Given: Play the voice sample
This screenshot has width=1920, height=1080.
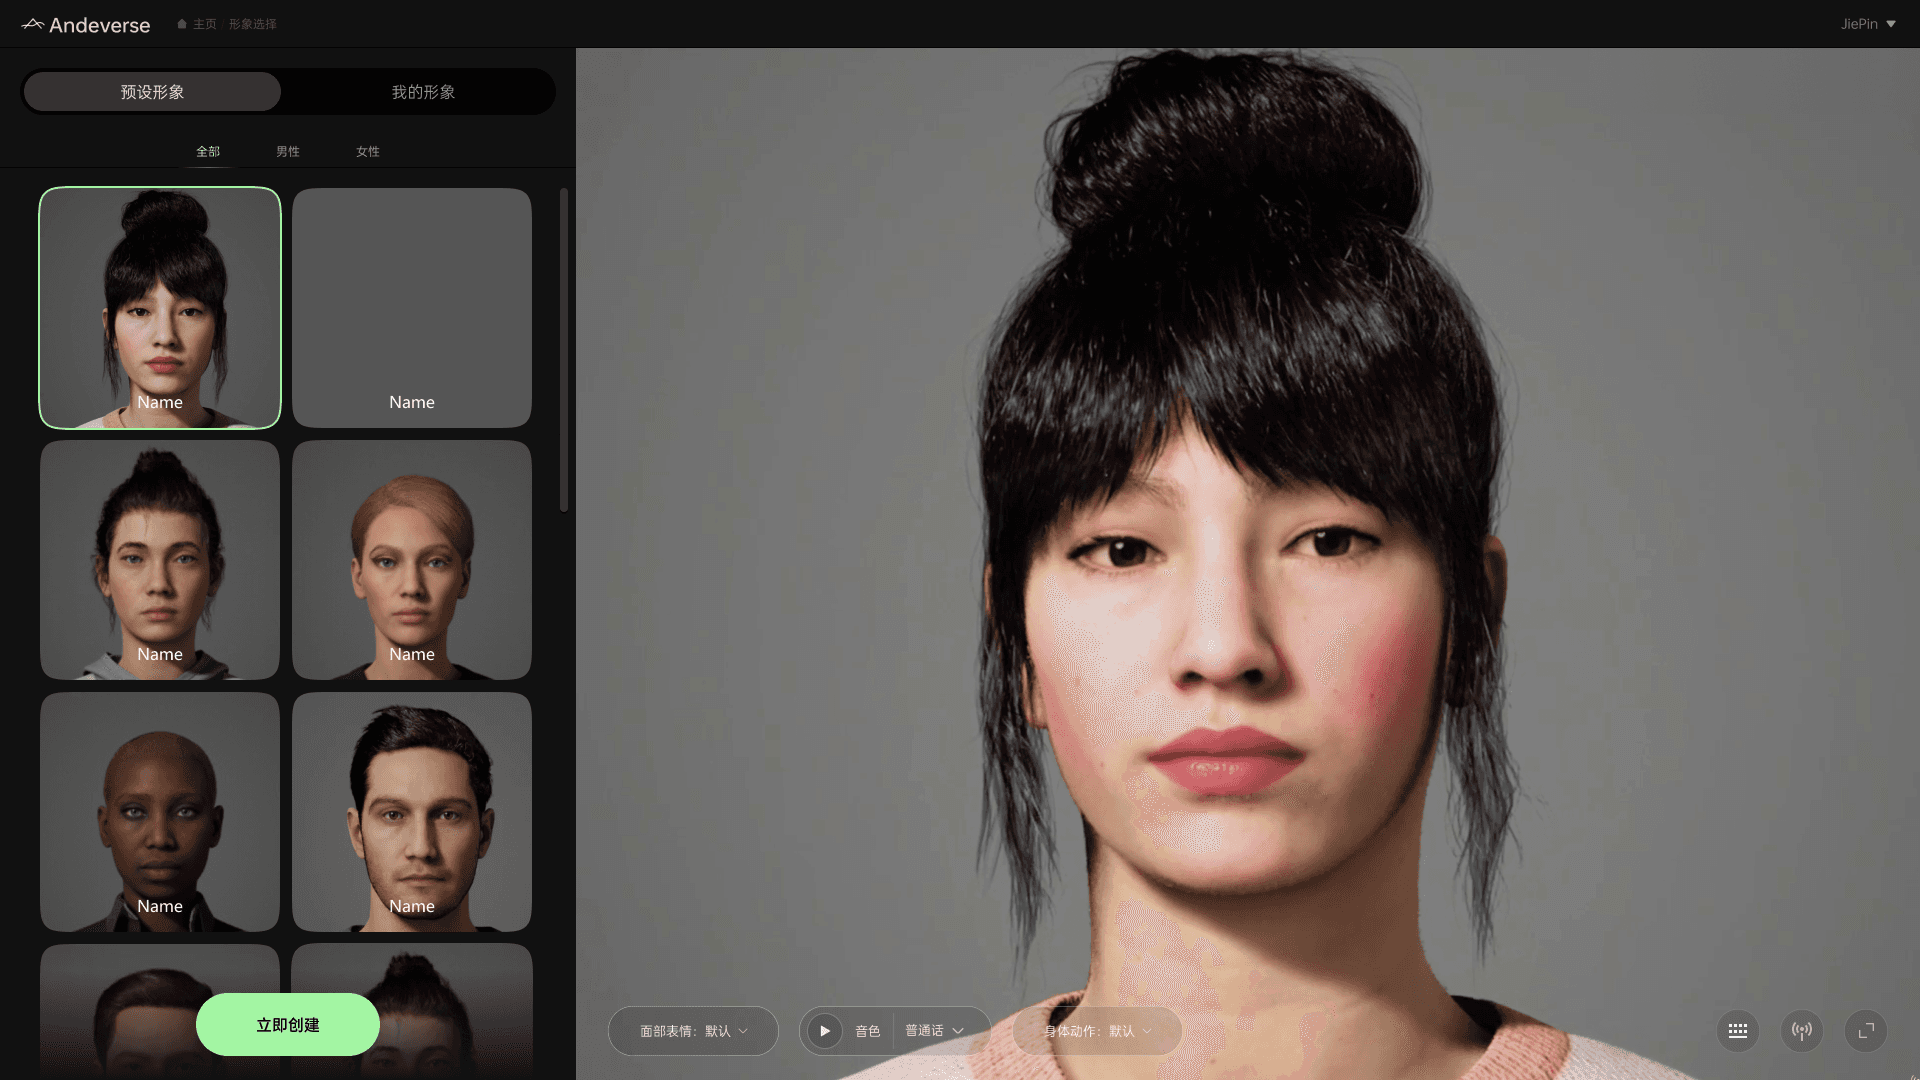Looking at the screenshot, I should click(825, 1031).
